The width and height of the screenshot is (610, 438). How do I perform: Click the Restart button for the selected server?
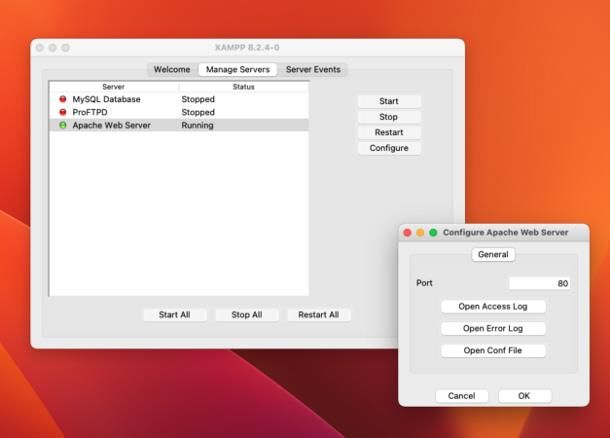[389, 132]
